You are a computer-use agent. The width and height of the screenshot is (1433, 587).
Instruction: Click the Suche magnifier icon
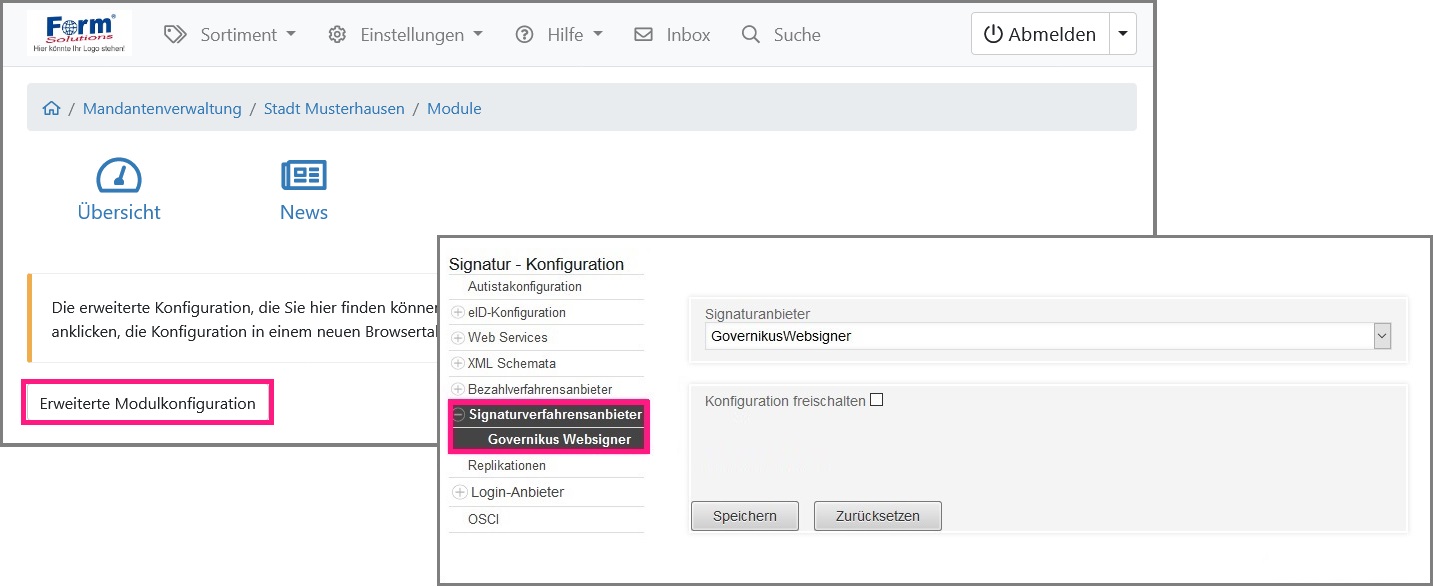click(751, 35)
